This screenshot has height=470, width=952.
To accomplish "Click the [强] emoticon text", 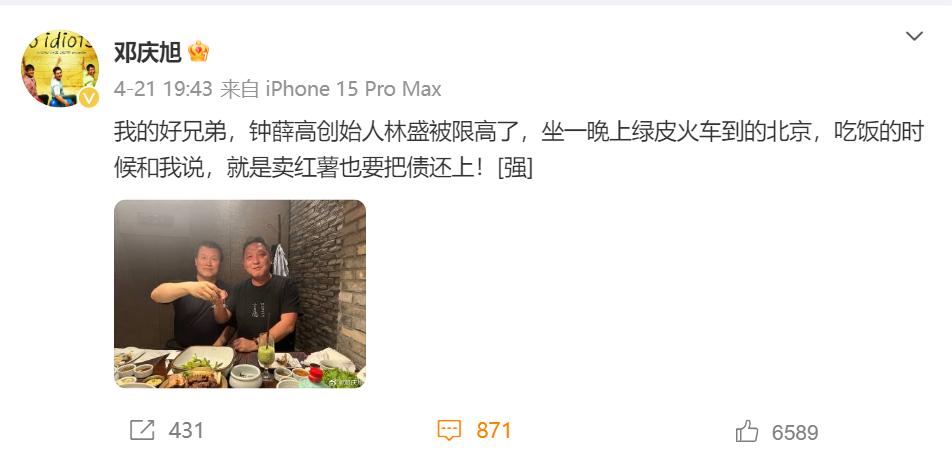I will point(515,168).
